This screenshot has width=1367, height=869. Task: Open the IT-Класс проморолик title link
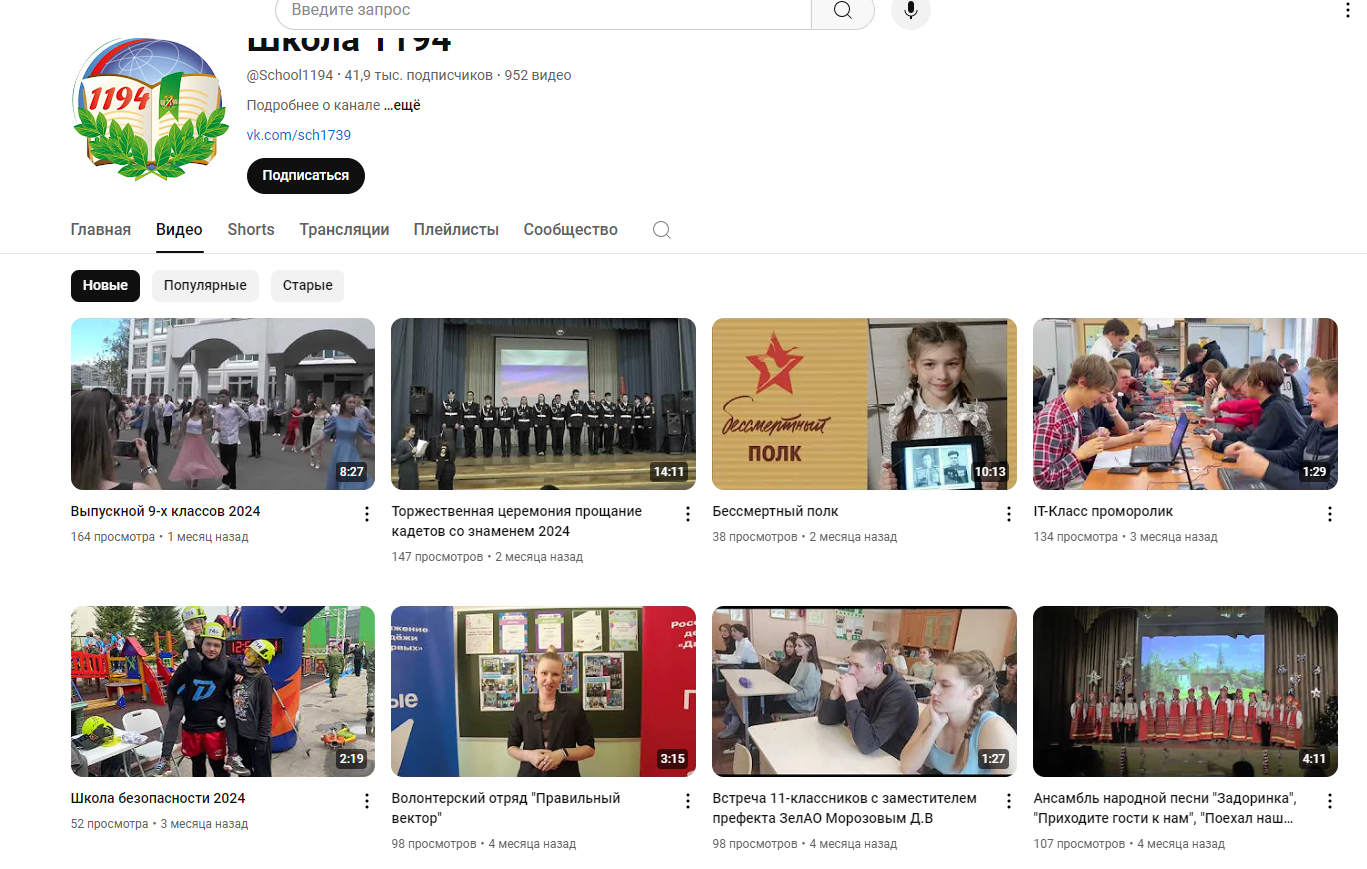(x=1103, y=511)
